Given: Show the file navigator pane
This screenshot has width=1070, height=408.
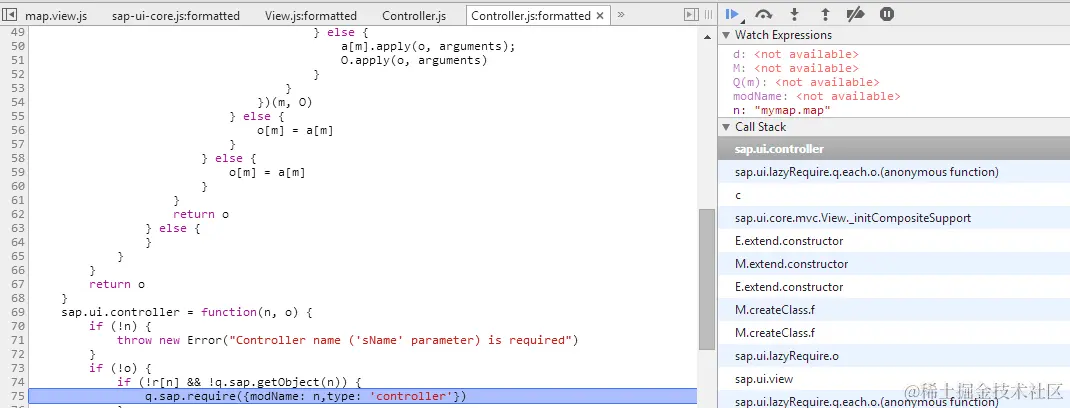Looking at the screenshot, I should coord(10,14).
